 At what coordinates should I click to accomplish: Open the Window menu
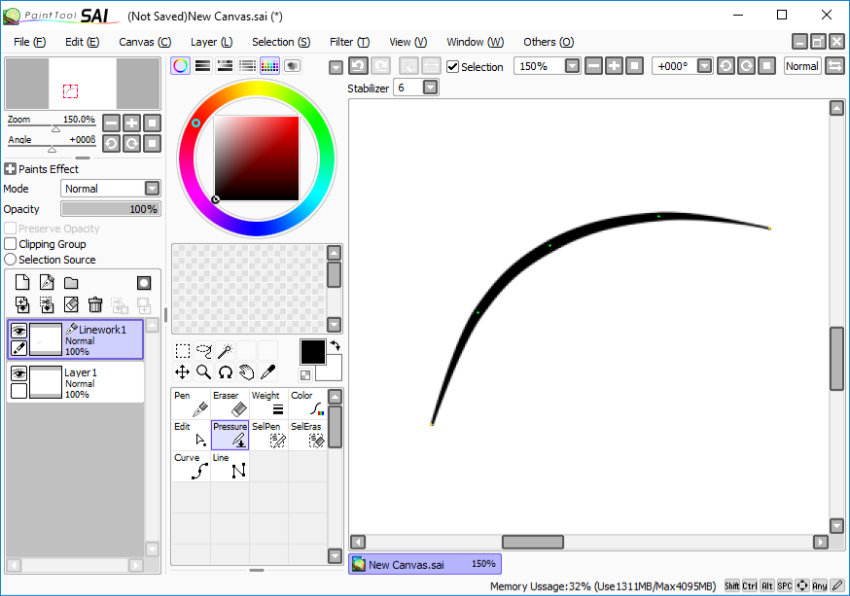[474, 42]
